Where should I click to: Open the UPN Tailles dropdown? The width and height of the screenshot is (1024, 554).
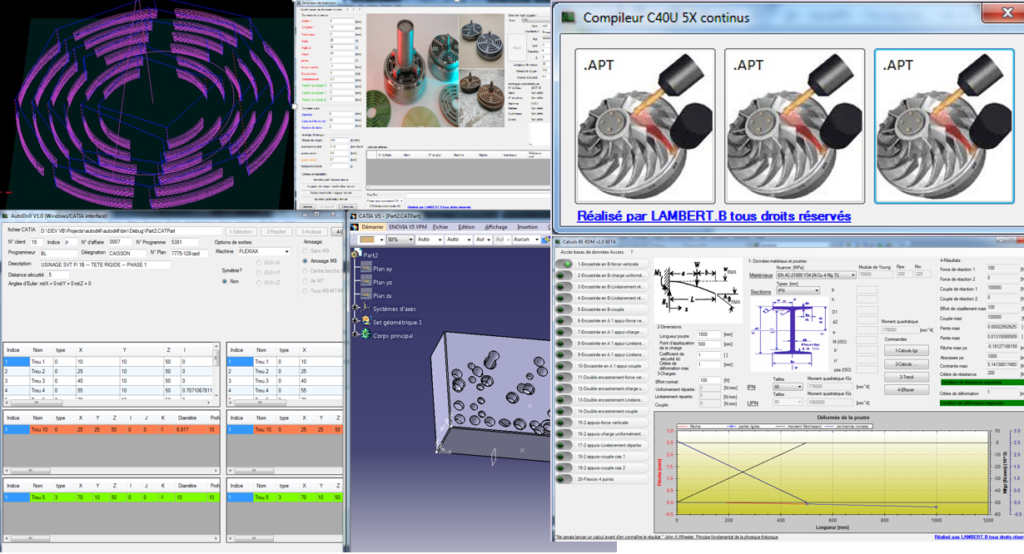pyautogui.click(x=787, y=402)
